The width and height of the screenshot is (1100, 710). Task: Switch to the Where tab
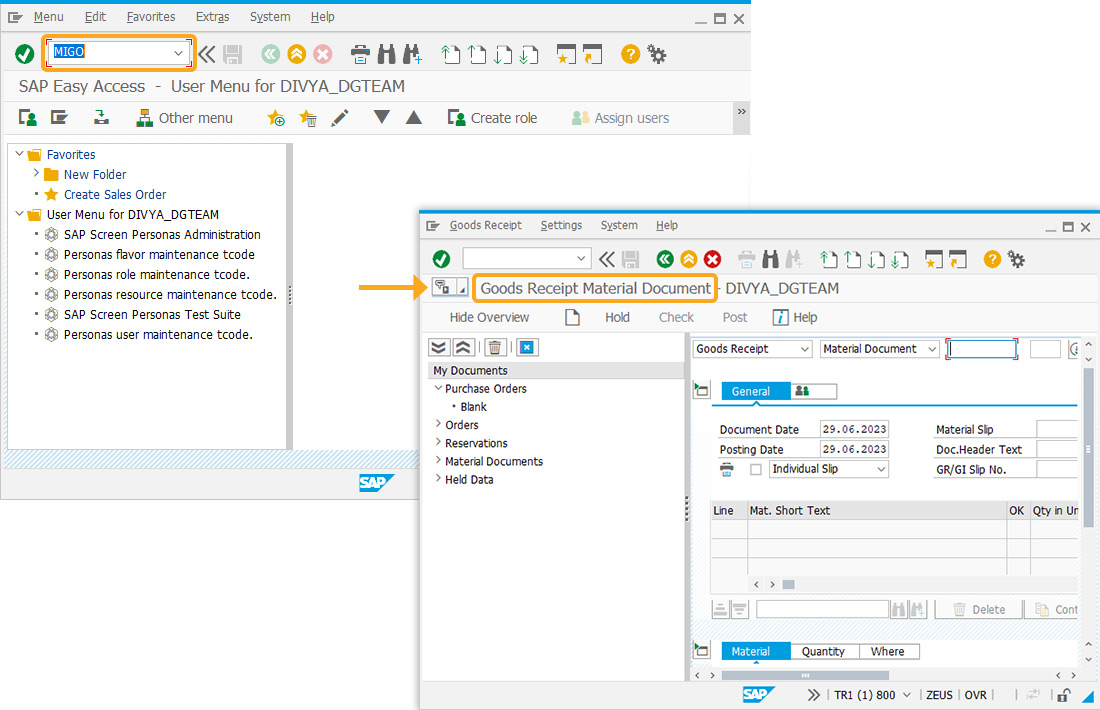[x=887, y=652]
